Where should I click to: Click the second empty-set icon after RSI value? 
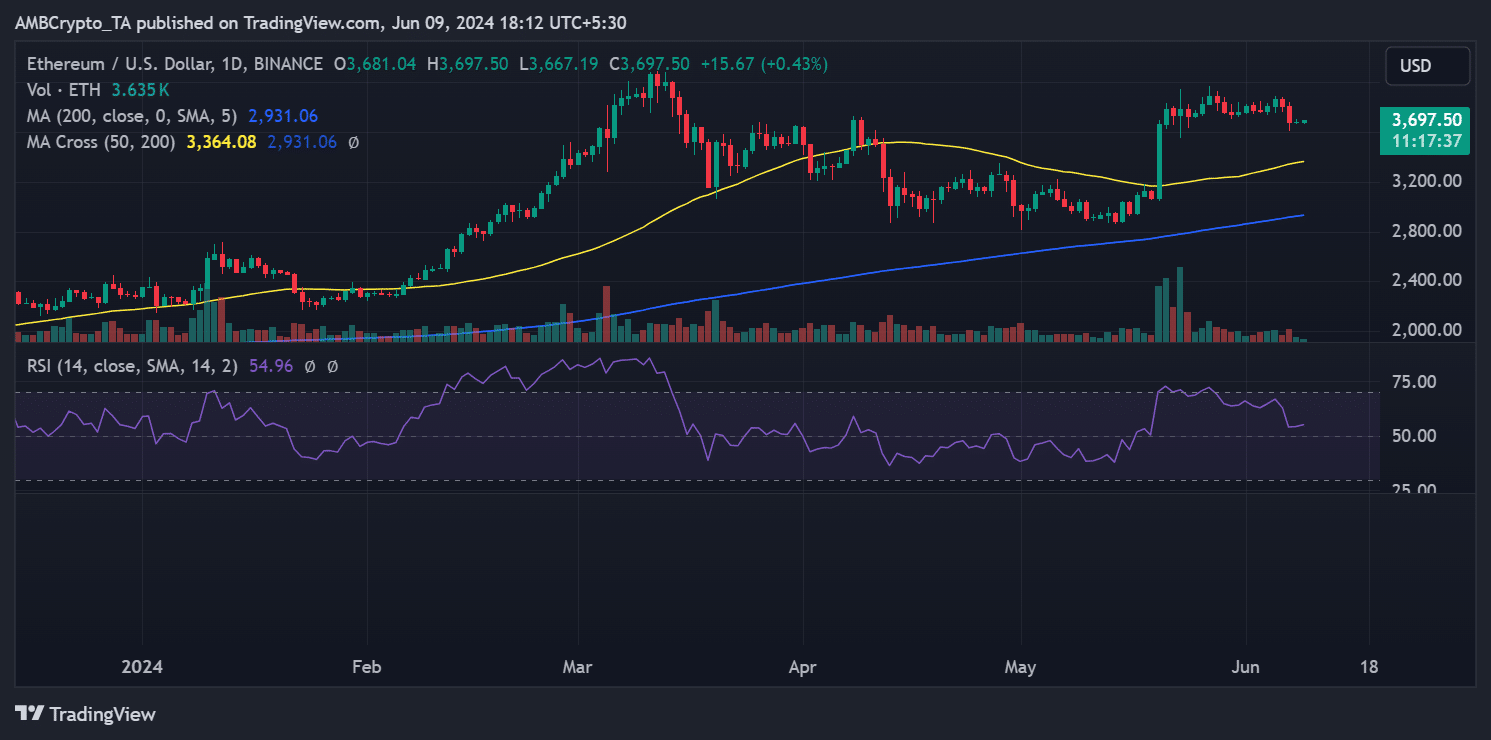(333, 366)
